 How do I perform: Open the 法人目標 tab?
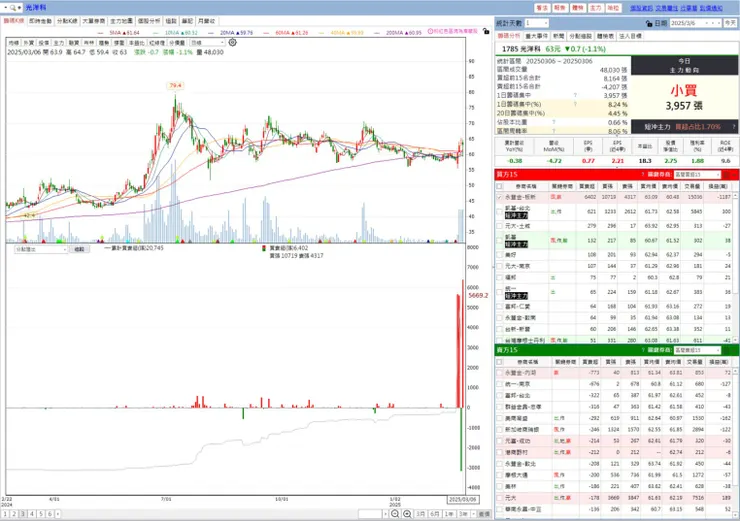click(x=630, y=36)
